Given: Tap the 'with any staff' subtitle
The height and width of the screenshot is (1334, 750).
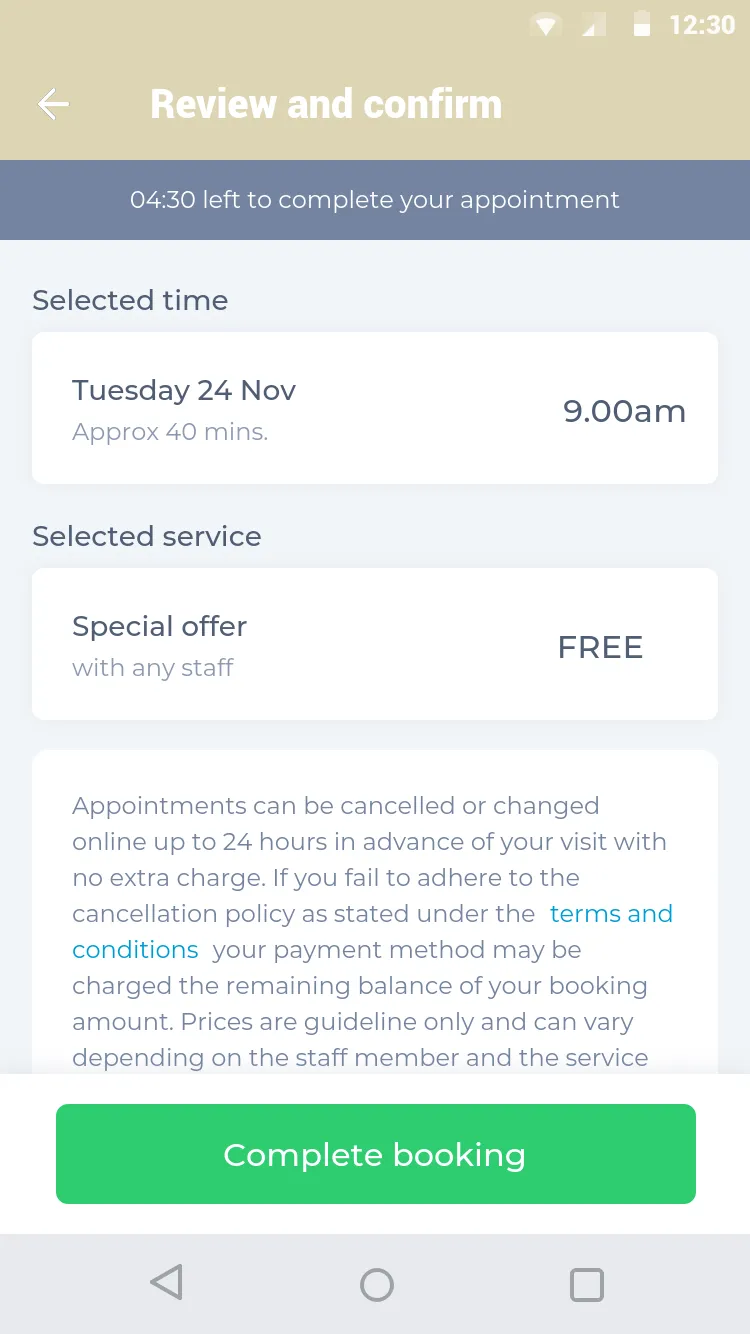Looking at the screenshot, I should [152, 668].
